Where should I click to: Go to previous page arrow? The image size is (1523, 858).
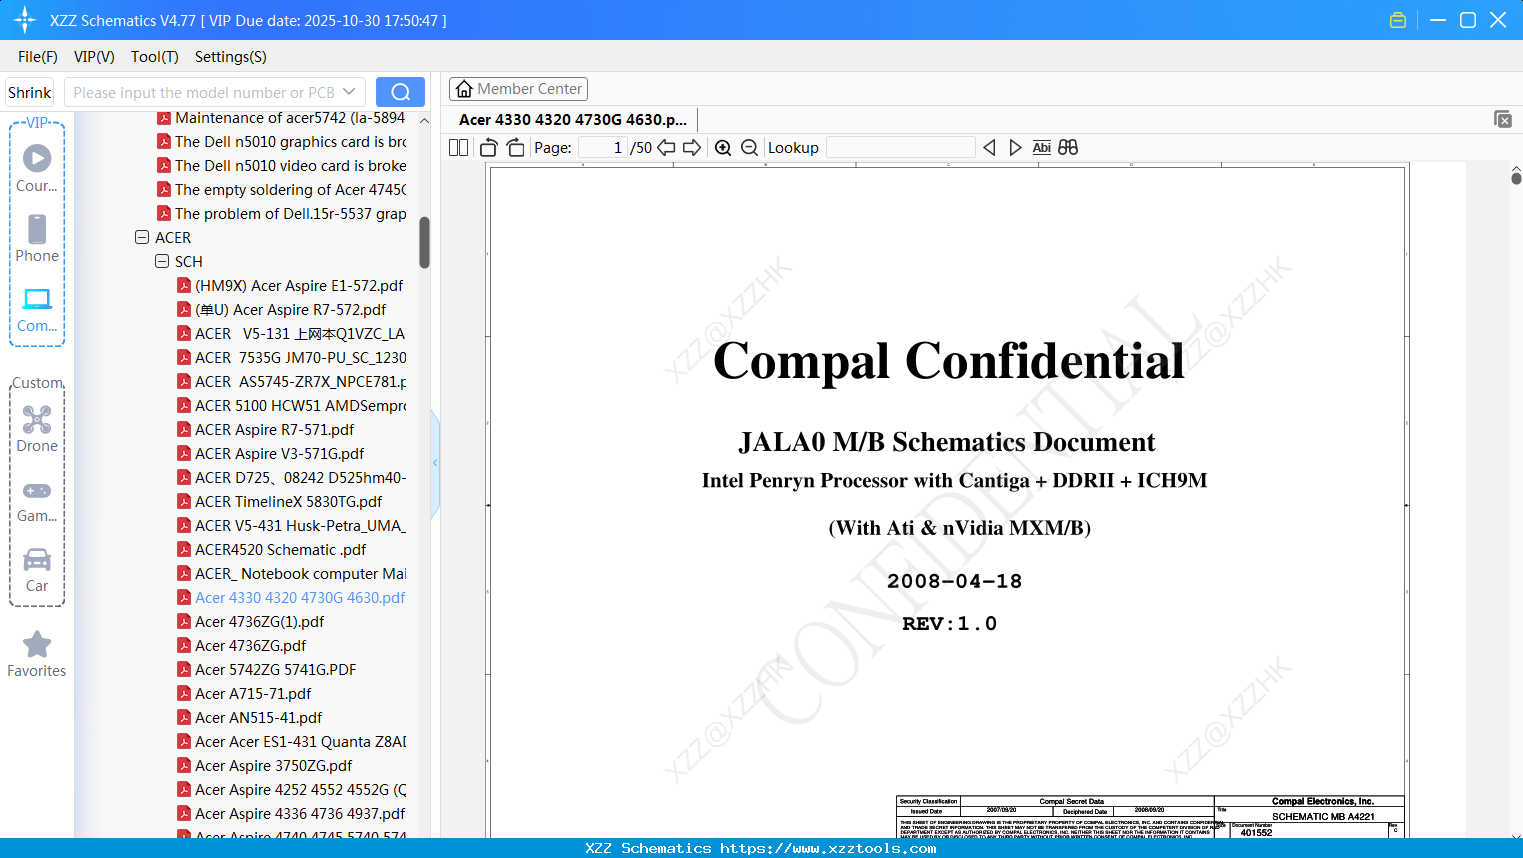point(666,148)
